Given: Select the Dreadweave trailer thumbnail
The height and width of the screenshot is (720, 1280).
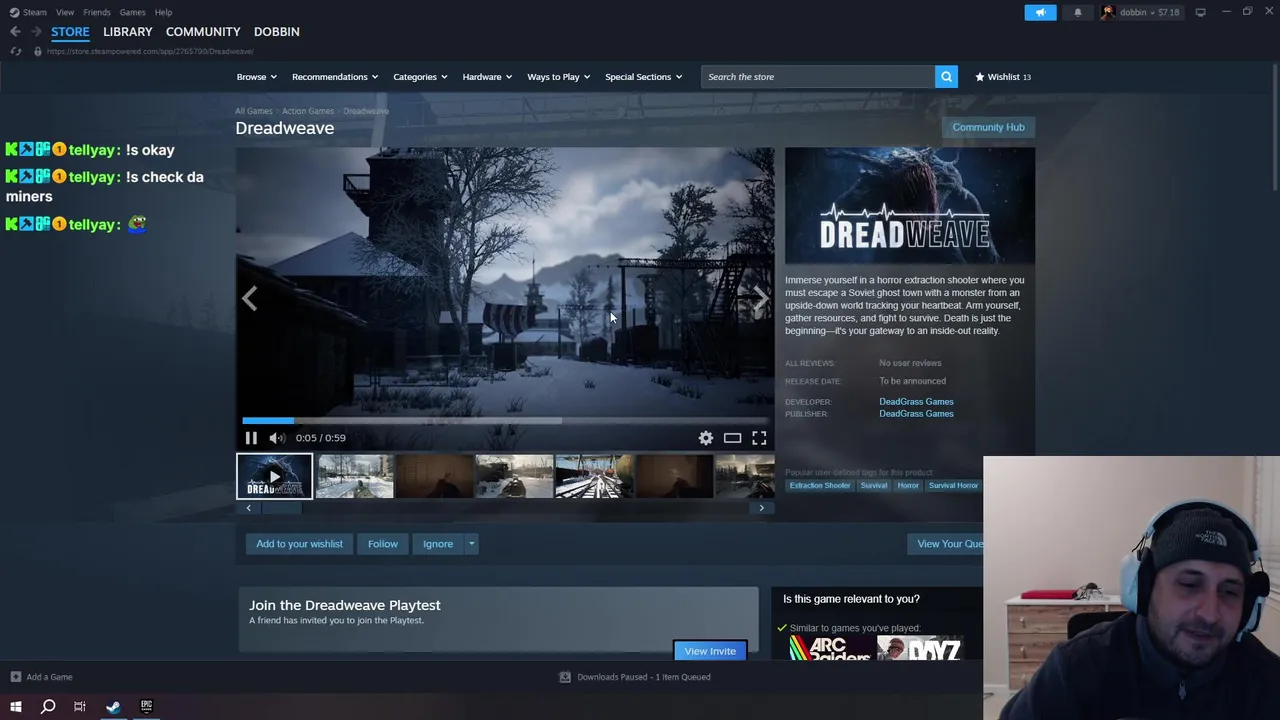Looking at the screenshot, I should pos(274,476).
